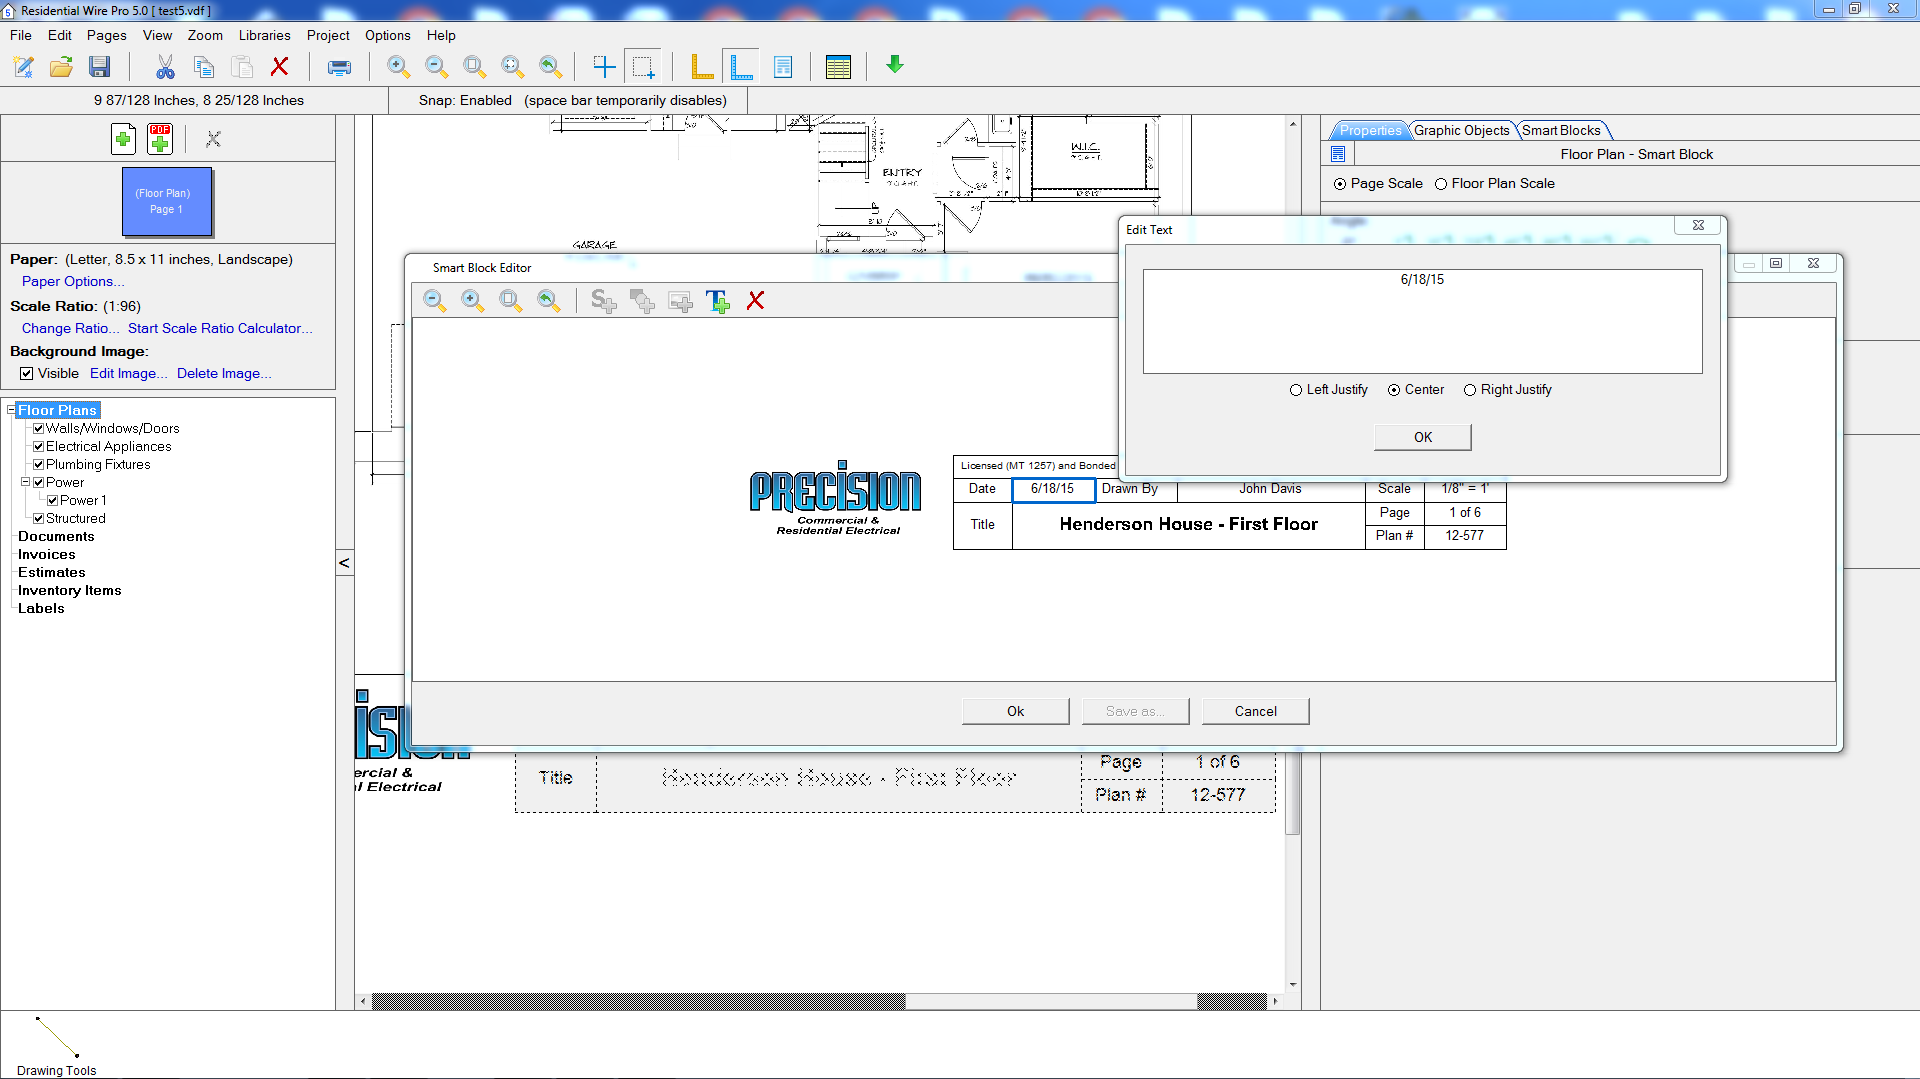
Task: Select the Left Justify radio button
Action: click(1296, 390)
